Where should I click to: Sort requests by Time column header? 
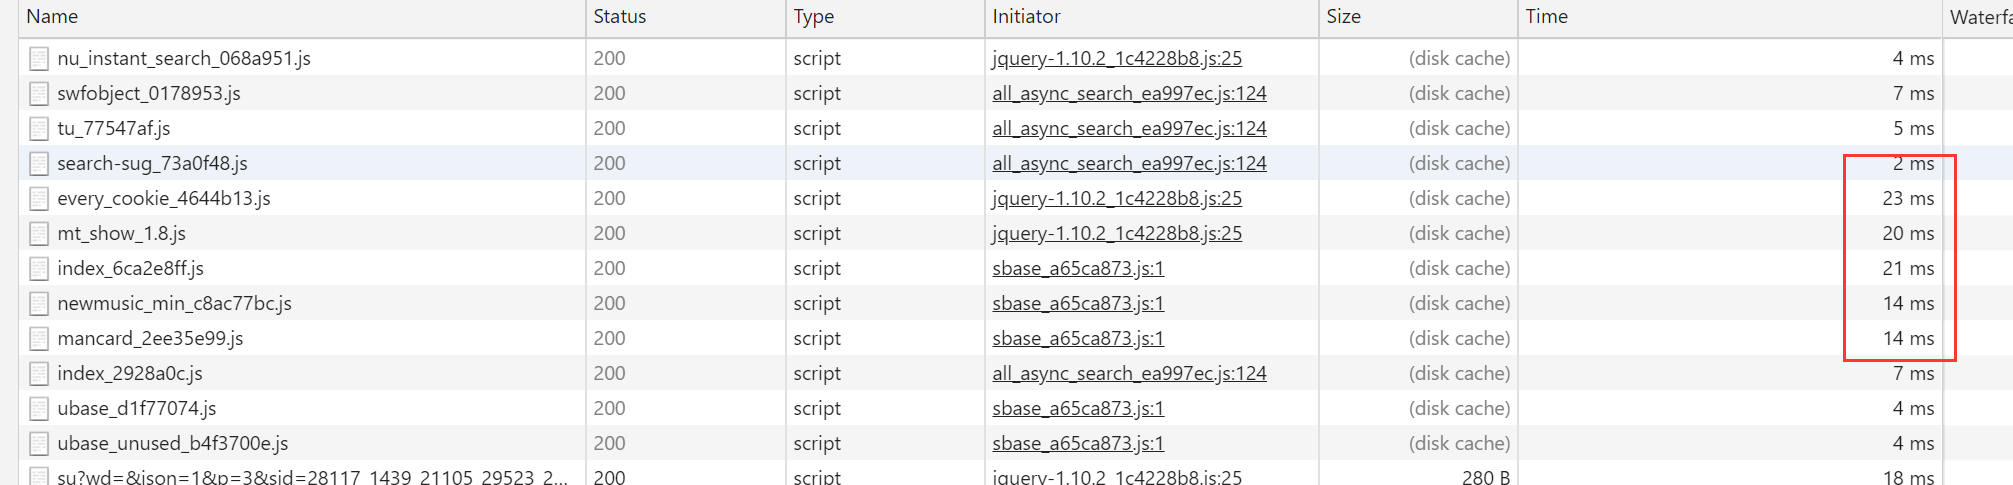point(1546,17)
